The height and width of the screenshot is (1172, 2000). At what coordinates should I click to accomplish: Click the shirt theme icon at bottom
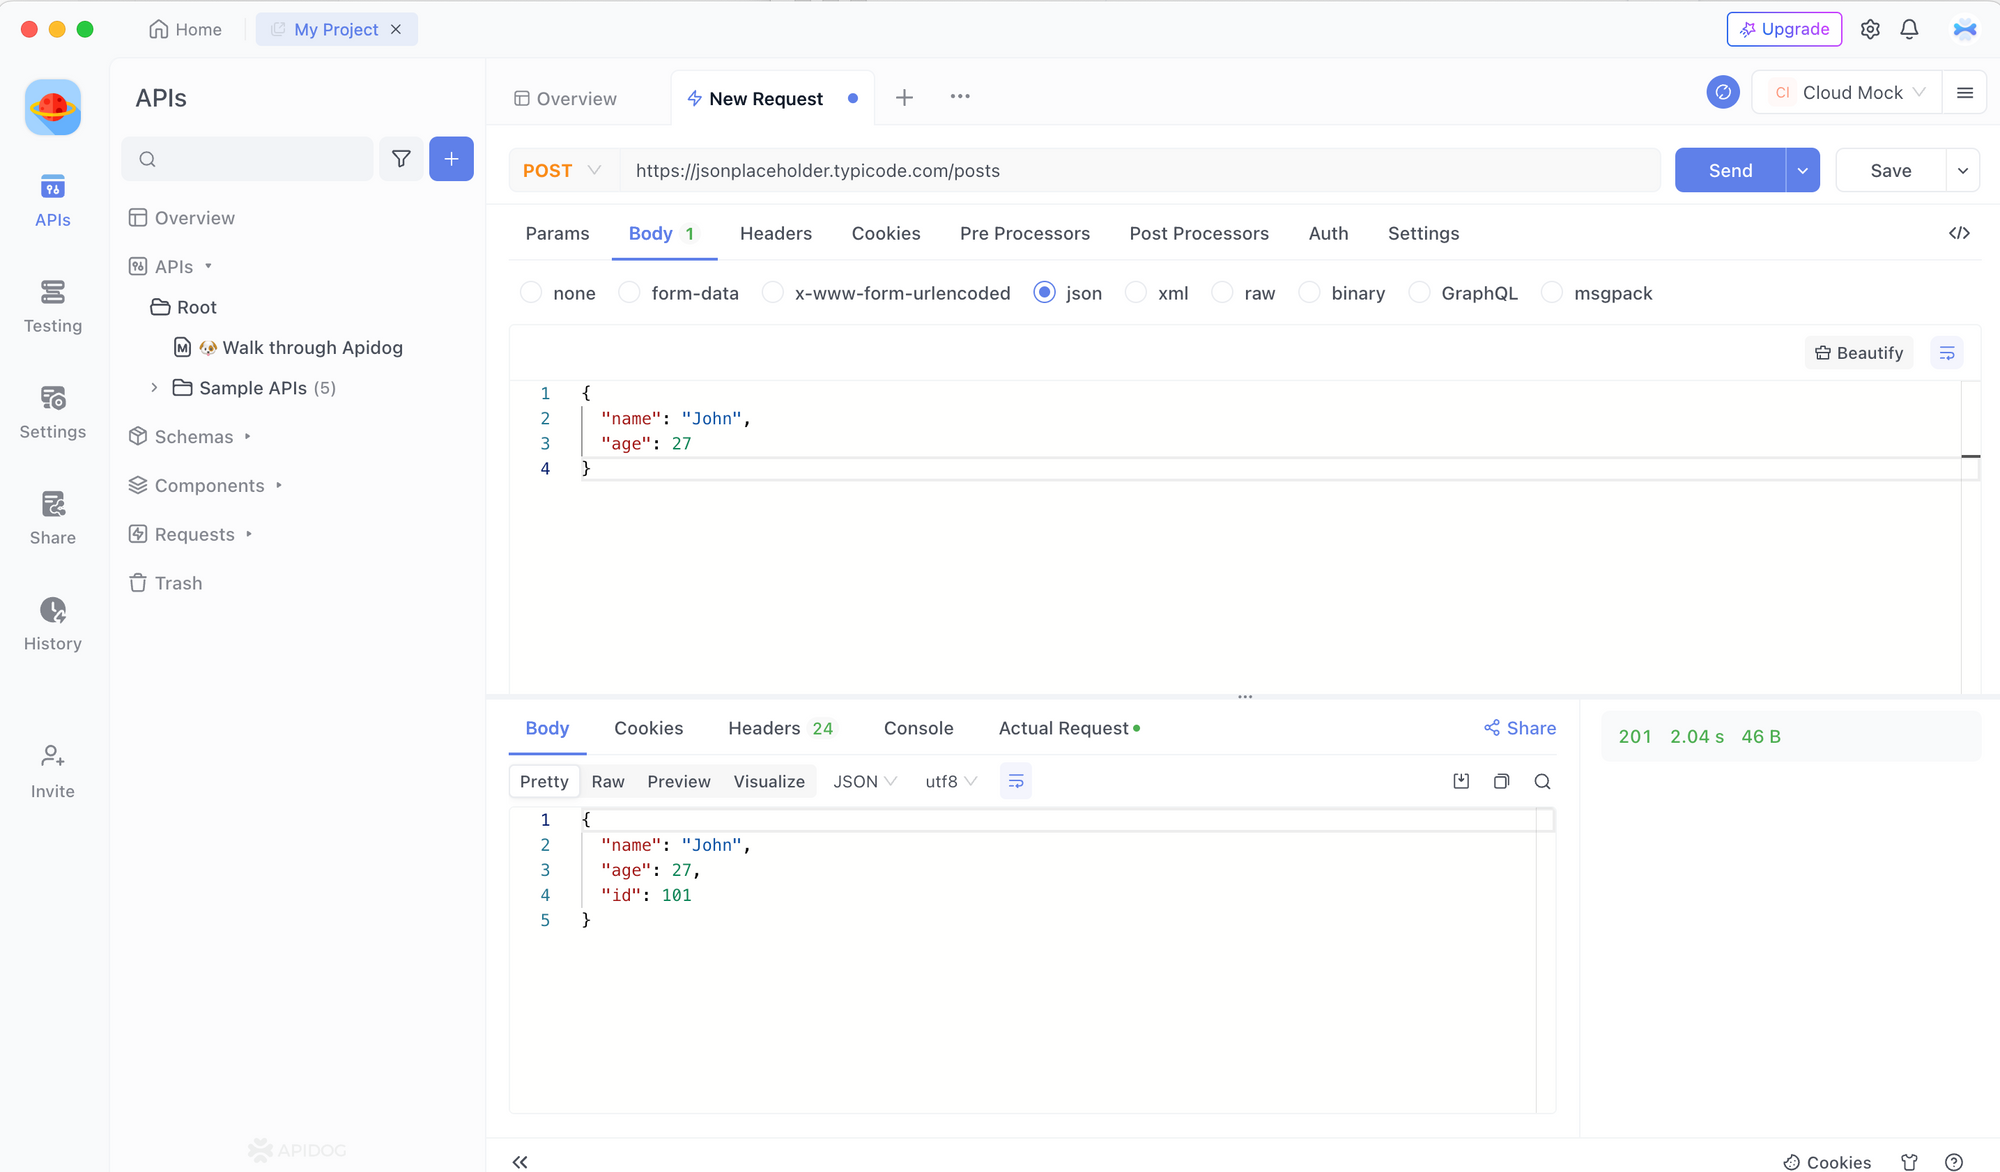click(1909, 1162)
